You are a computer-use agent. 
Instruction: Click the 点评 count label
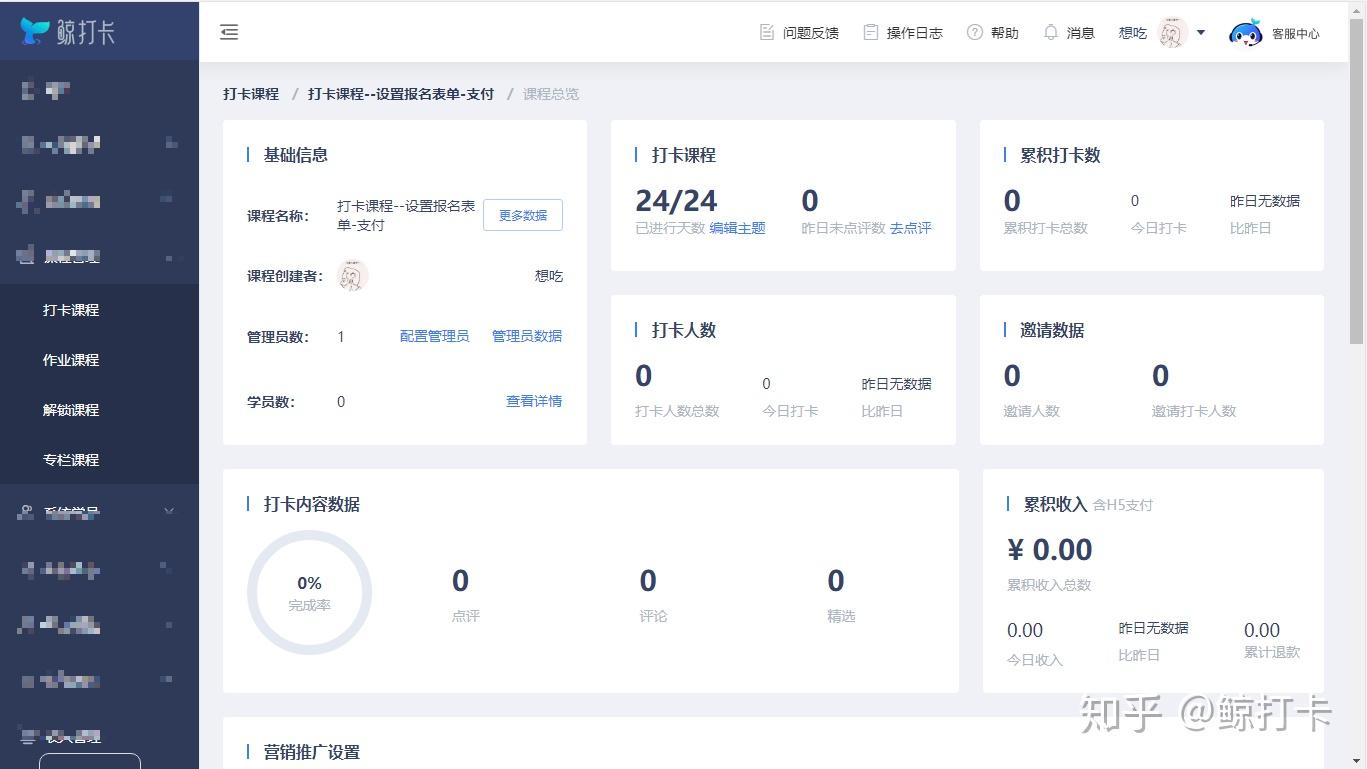[x=466, y=616]
